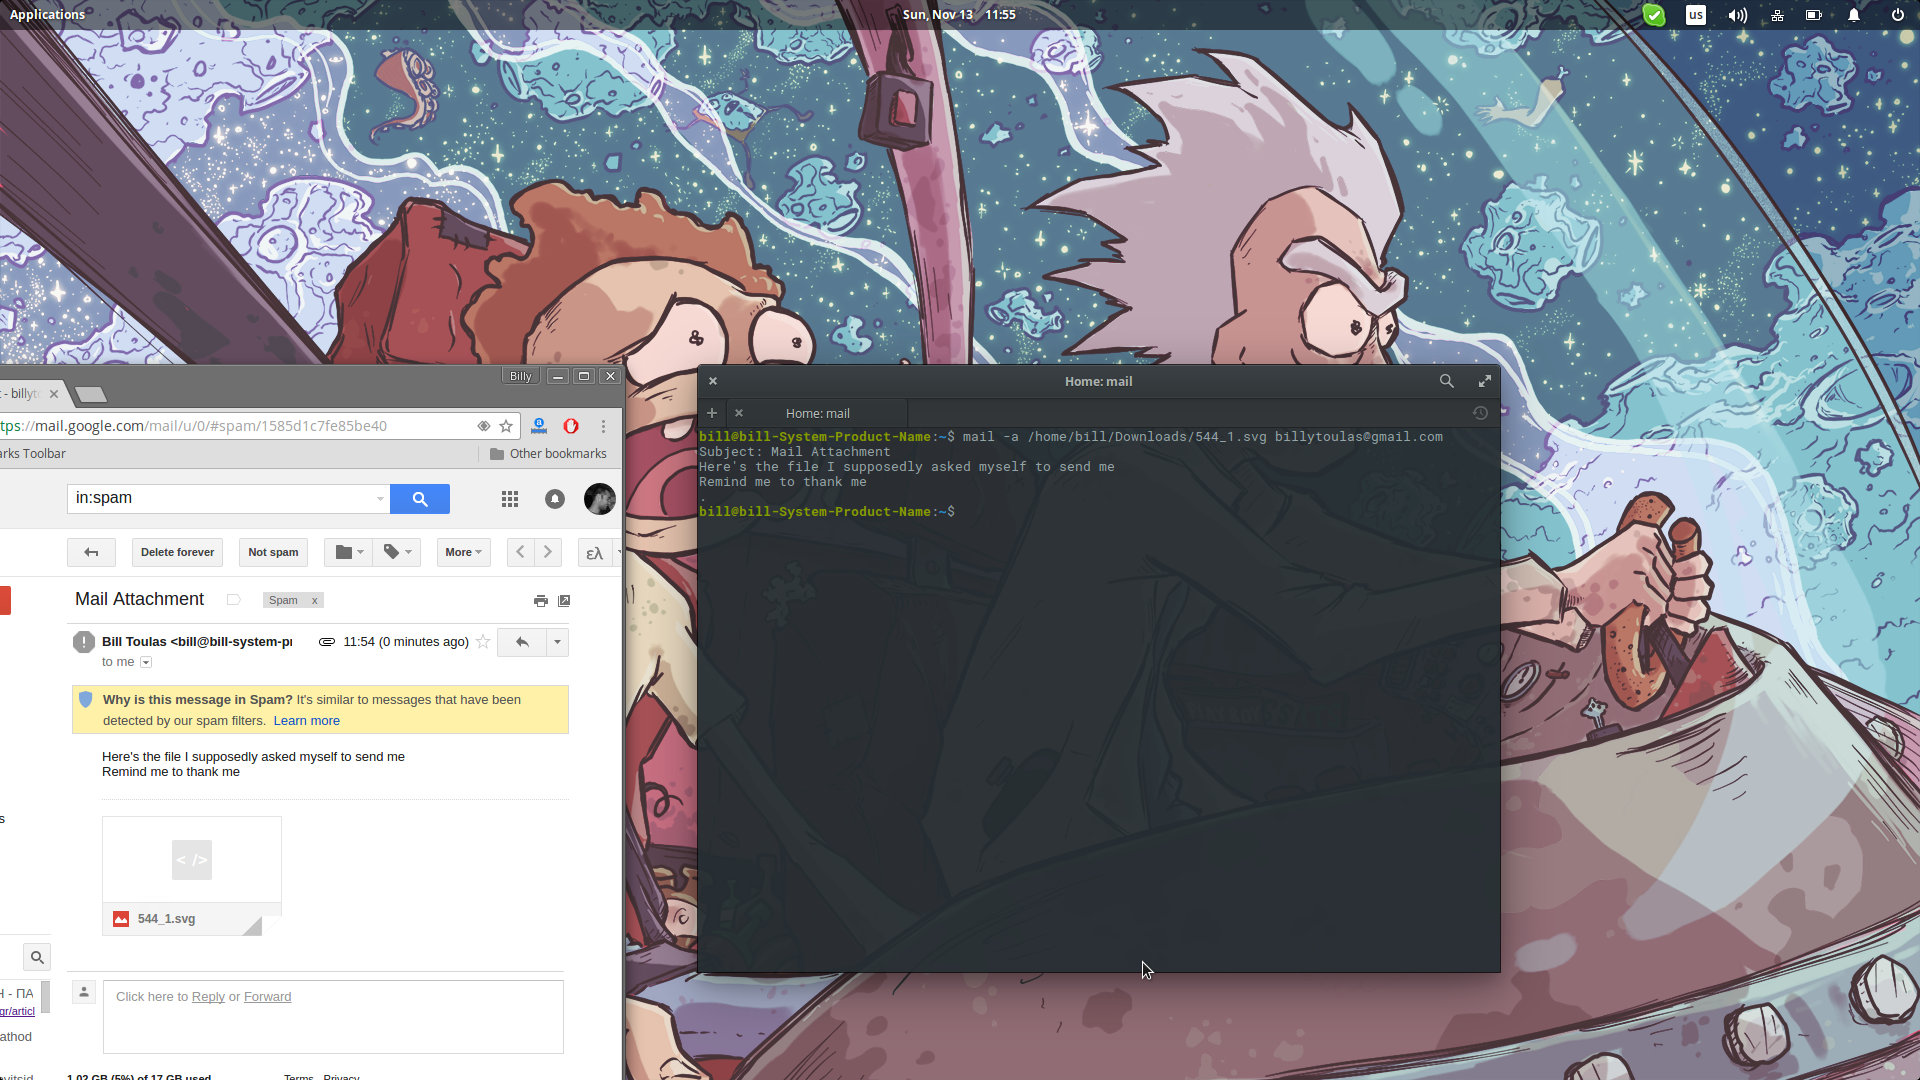
Task: Click the person icon beside reply box
Action: pos(84,992)
